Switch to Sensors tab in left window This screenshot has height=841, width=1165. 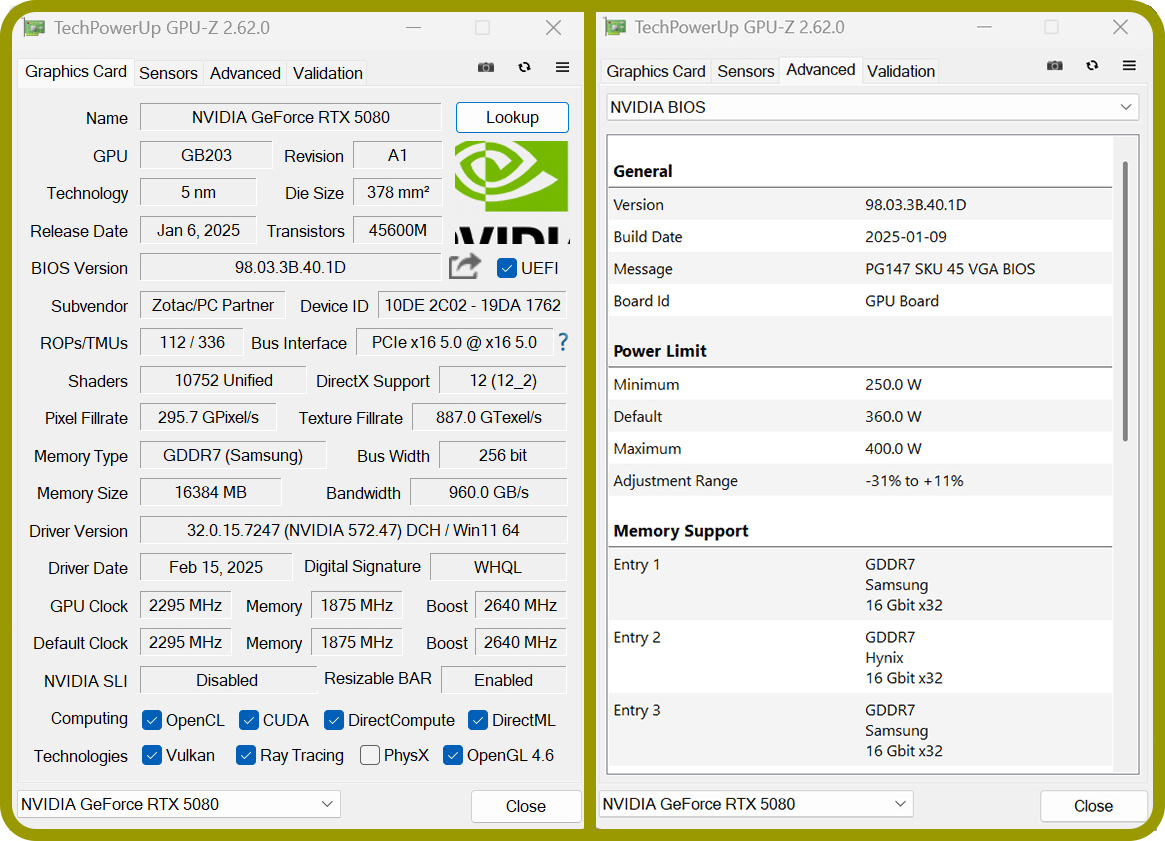[169, 73]
